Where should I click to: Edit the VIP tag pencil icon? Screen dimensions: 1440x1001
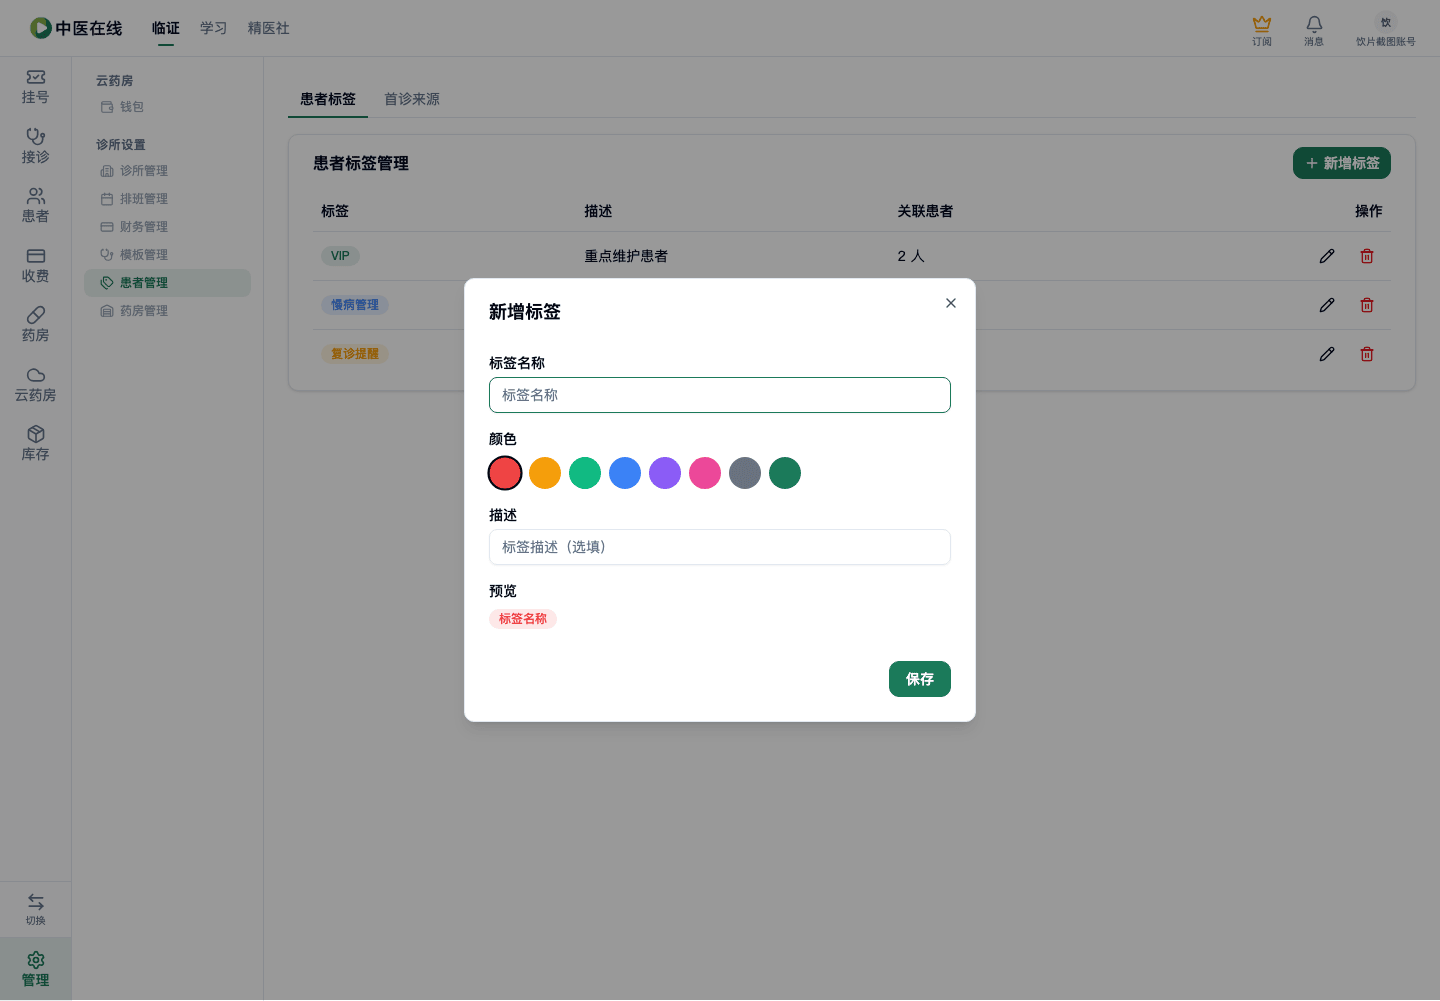[1327, 256]
